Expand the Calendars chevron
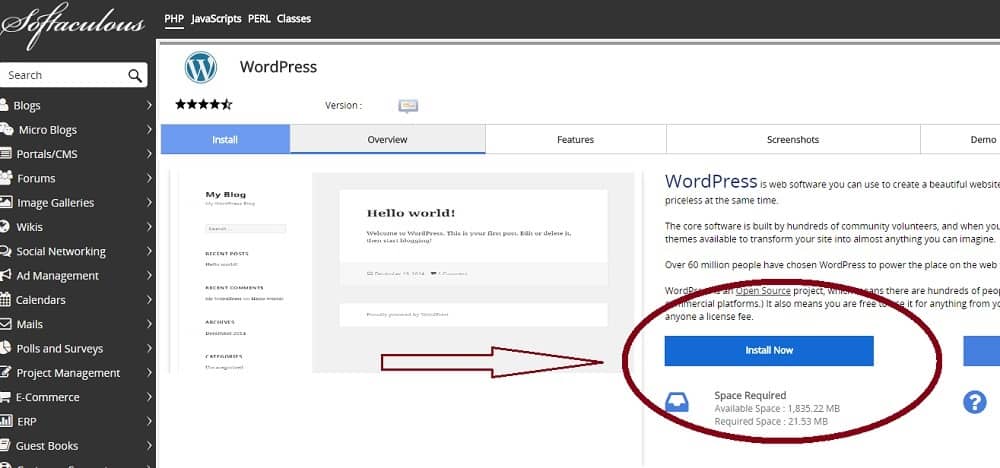Image resolution: width=1000 pixels, height=468 pixels. [149, 299]
